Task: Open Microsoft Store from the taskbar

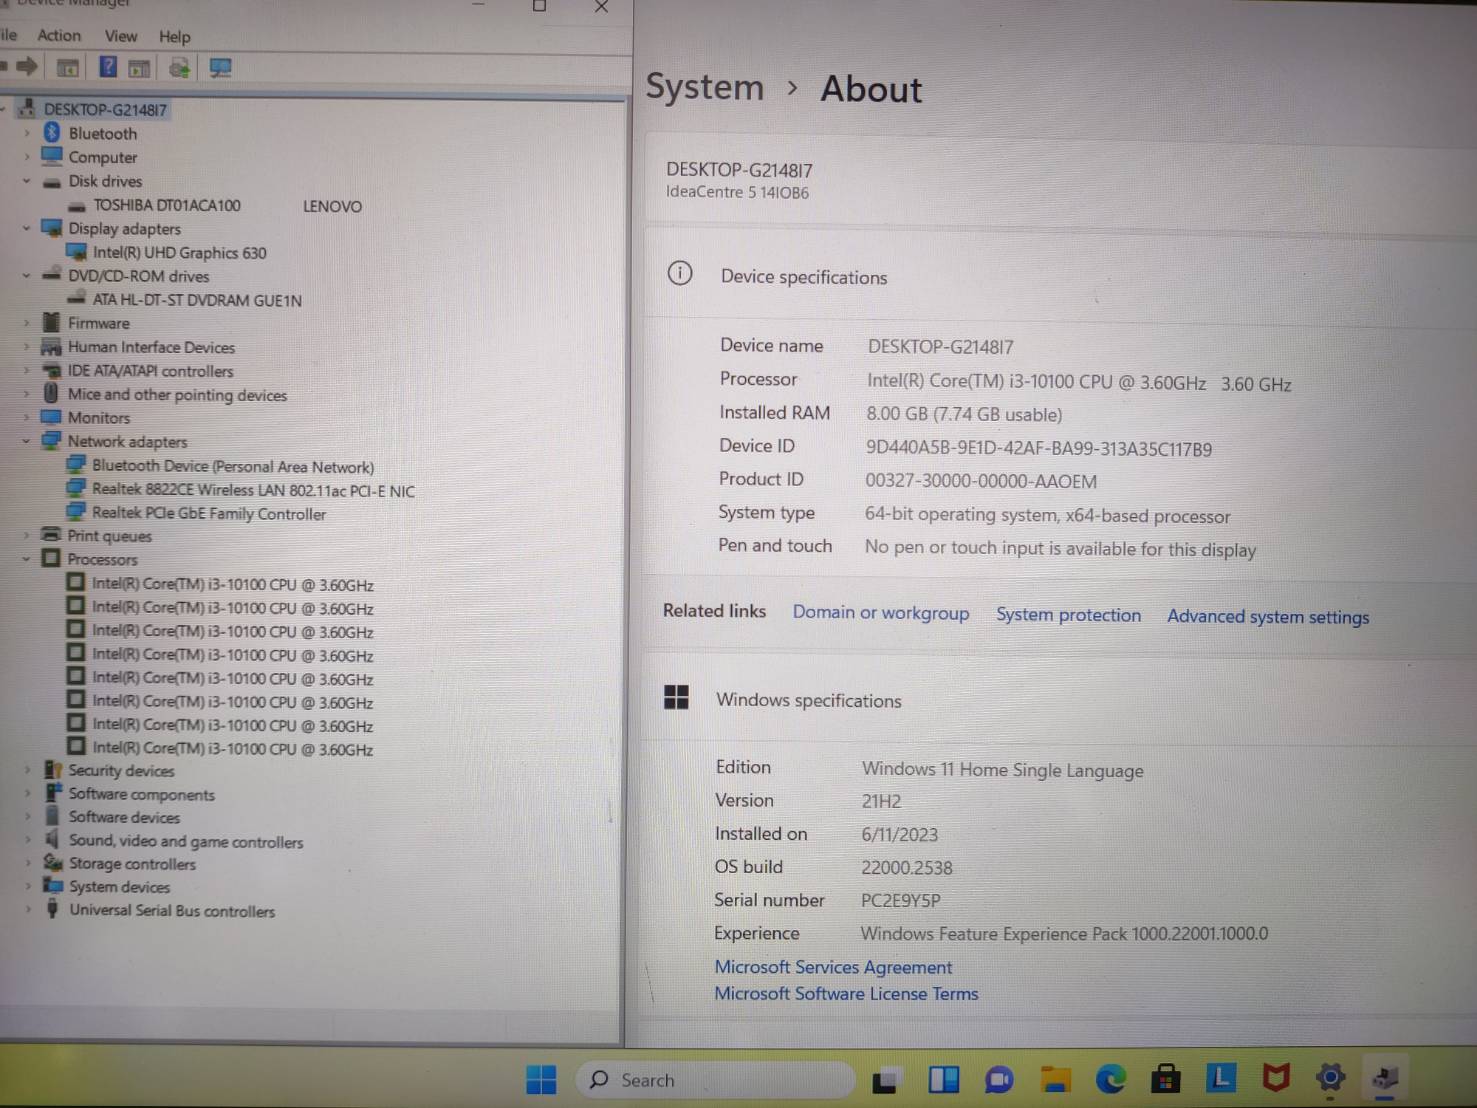Action: [1165, 1078]
